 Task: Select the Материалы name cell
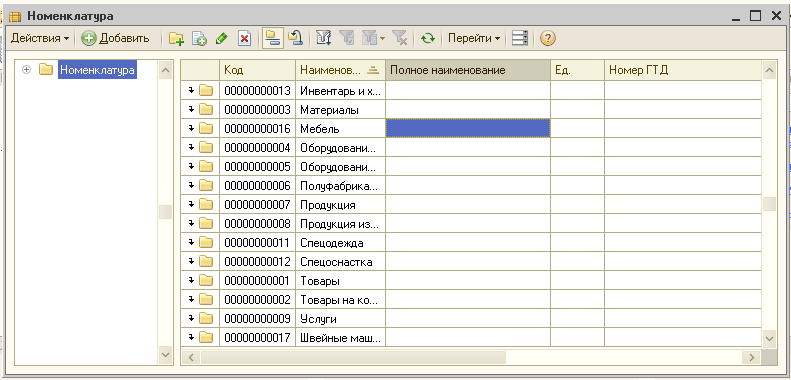[341, 110]
